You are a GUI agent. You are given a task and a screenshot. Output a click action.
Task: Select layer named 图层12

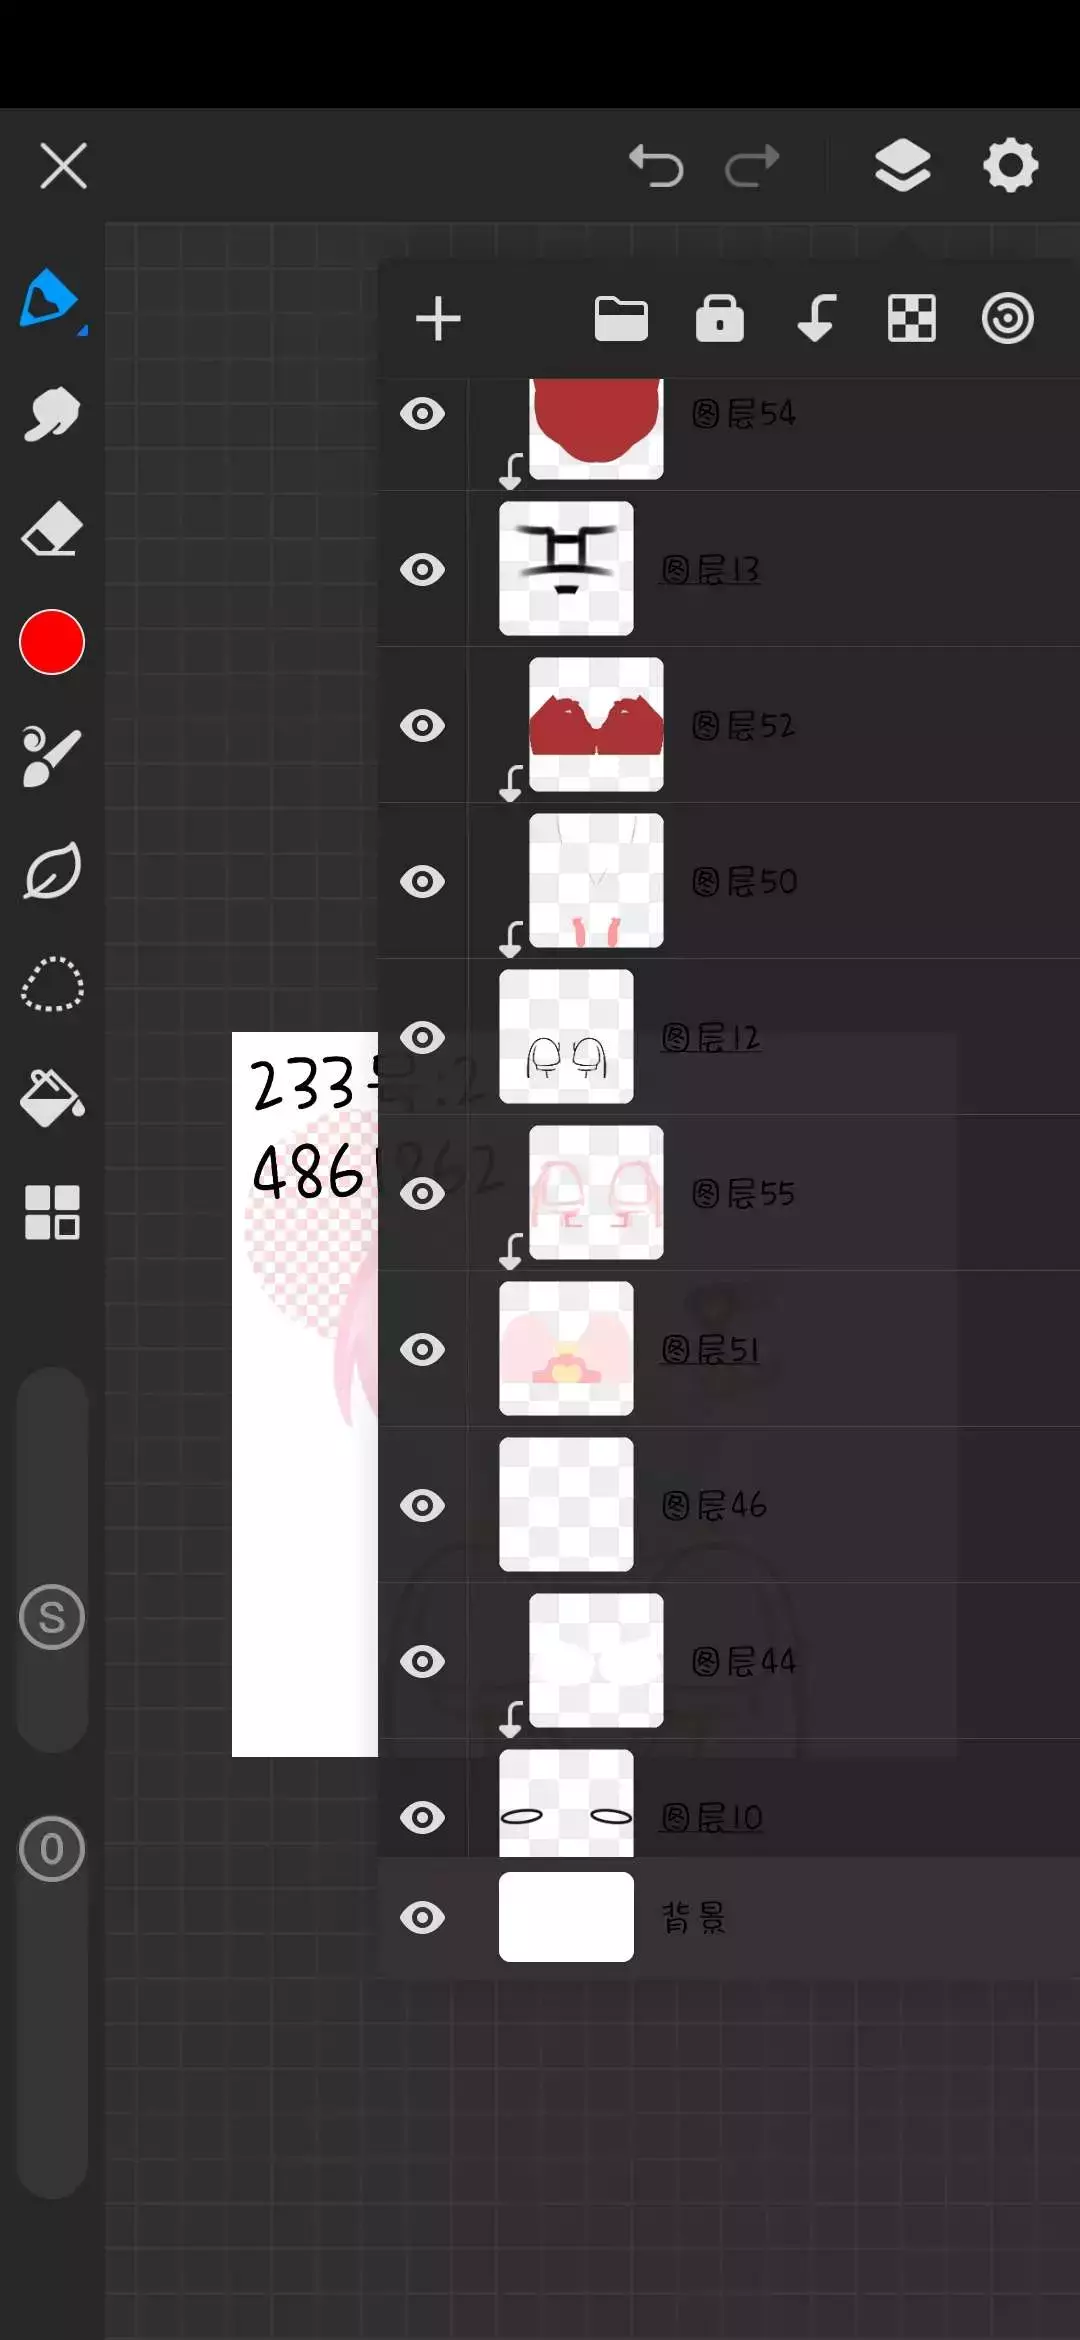click(729, 1037)
